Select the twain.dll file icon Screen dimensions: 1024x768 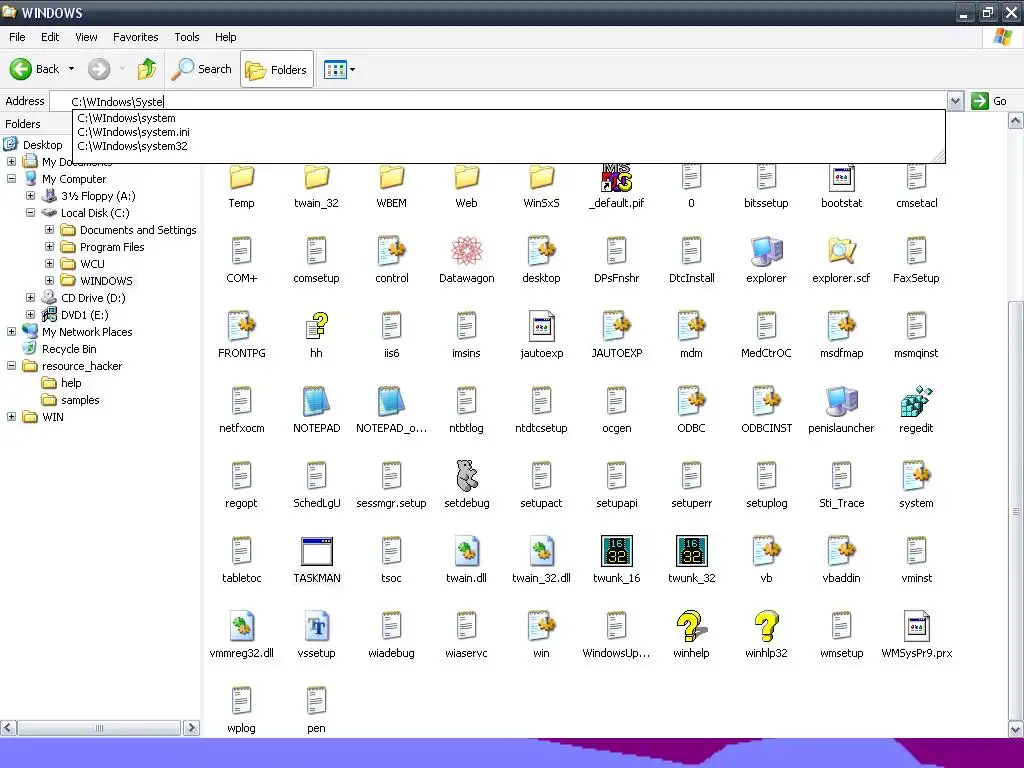point(466,551)
